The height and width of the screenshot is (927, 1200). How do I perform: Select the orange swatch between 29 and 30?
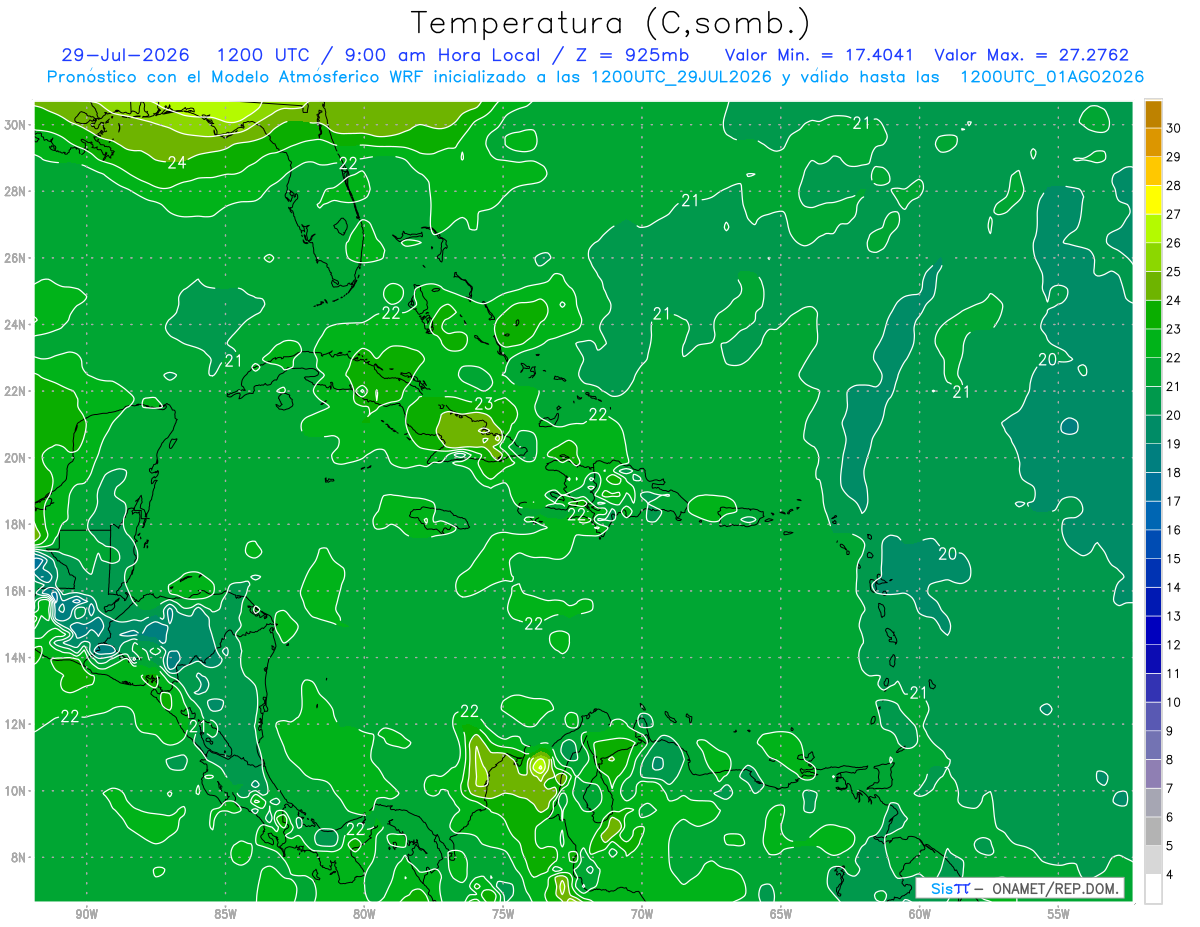[1154, 142]
